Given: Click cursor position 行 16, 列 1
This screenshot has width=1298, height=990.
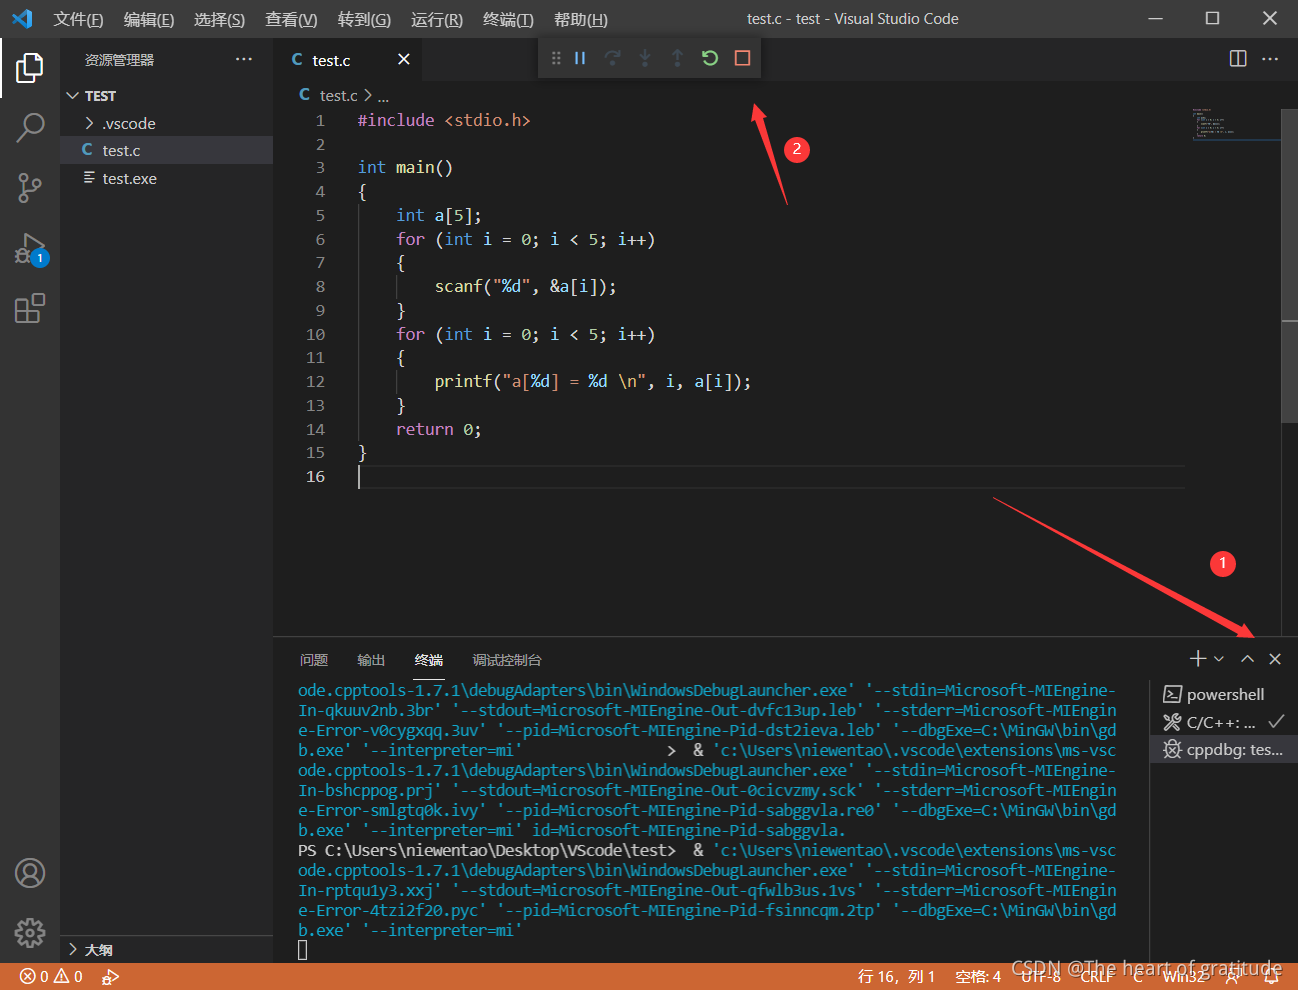Looking at the screenshot, I should [897, 976].
